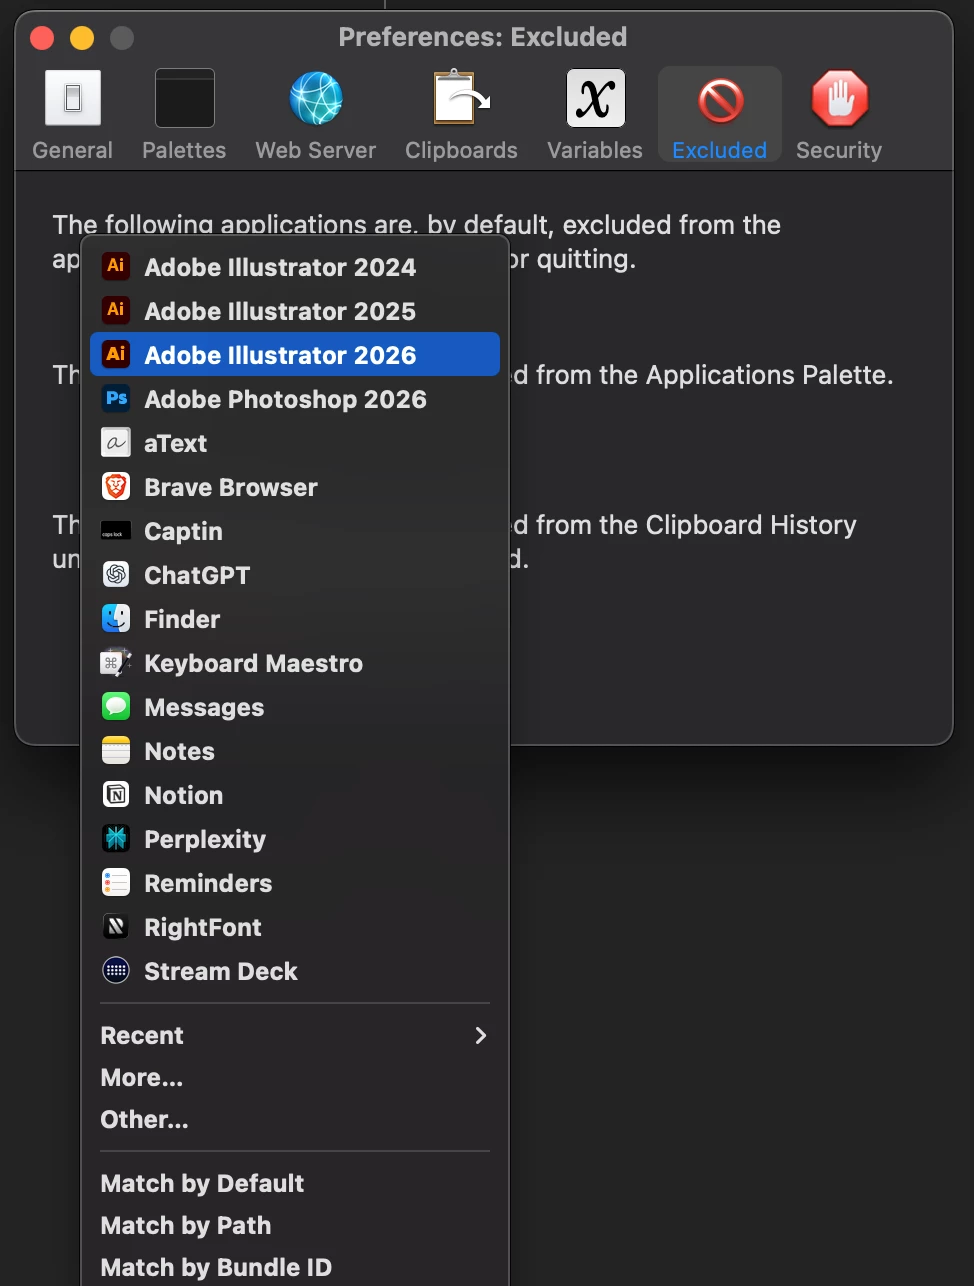The width and height of the screenshot is (974, 1286).
Task: Select Match by Default option
Action: tap(295, 1183)
